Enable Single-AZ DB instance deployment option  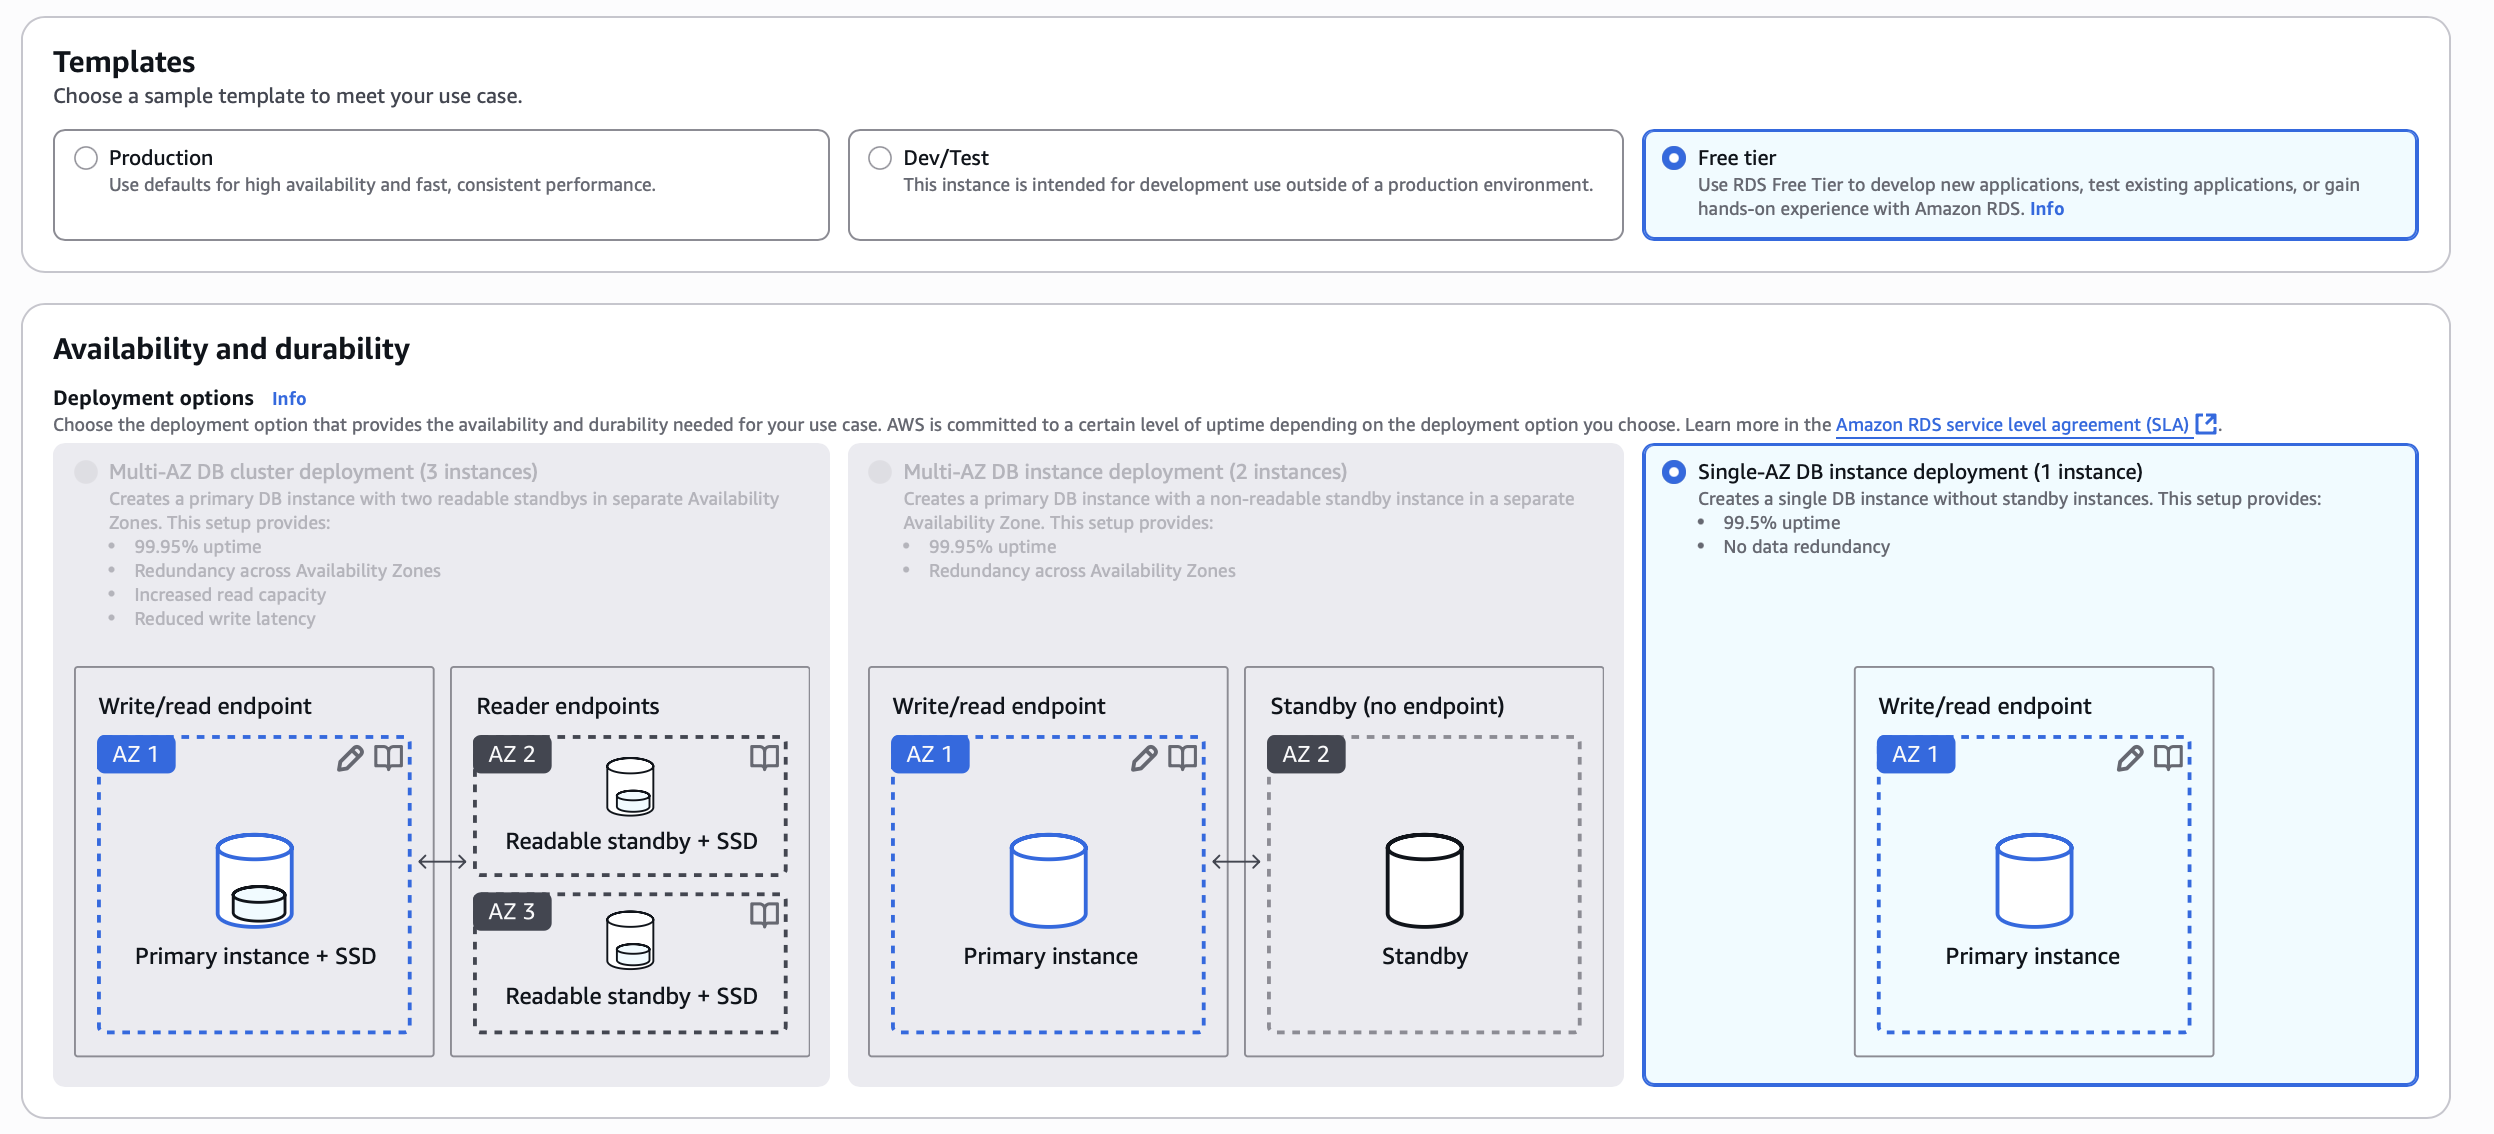(1674, 470)
